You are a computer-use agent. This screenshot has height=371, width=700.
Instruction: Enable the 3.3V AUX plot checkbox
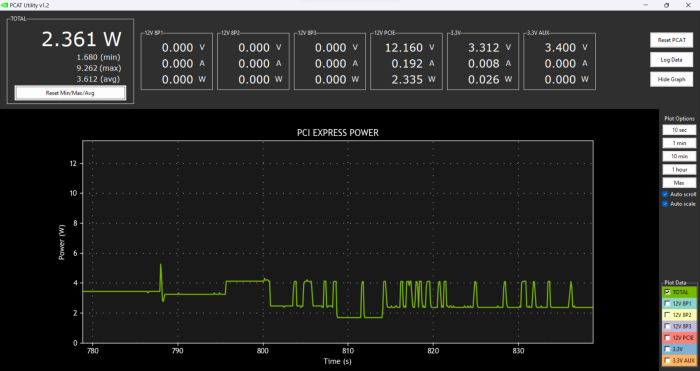click(x=667, y=360)
